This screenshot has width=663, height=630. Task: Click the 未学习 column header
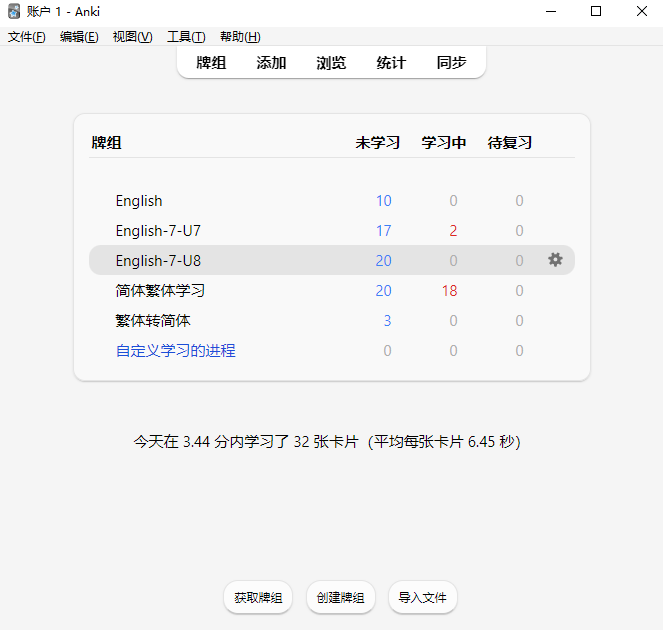378,142
